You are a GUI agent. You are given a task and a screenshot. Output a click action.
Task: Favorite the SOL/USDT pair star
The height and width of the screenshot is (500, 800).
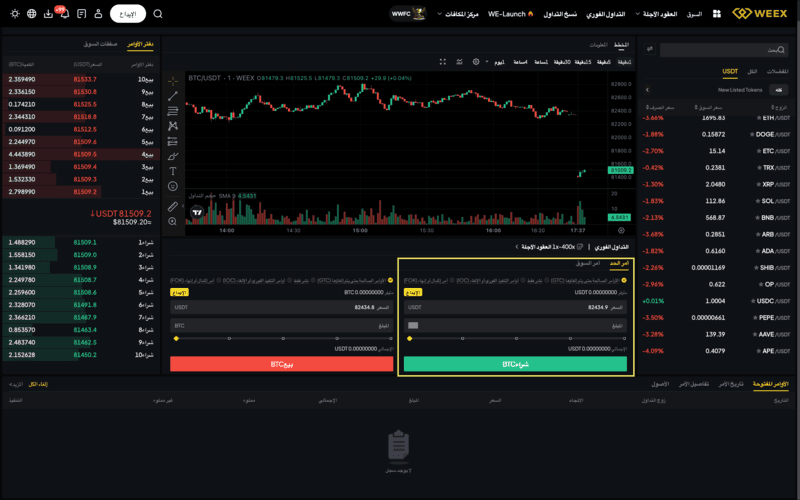click(x=758, y=201)
